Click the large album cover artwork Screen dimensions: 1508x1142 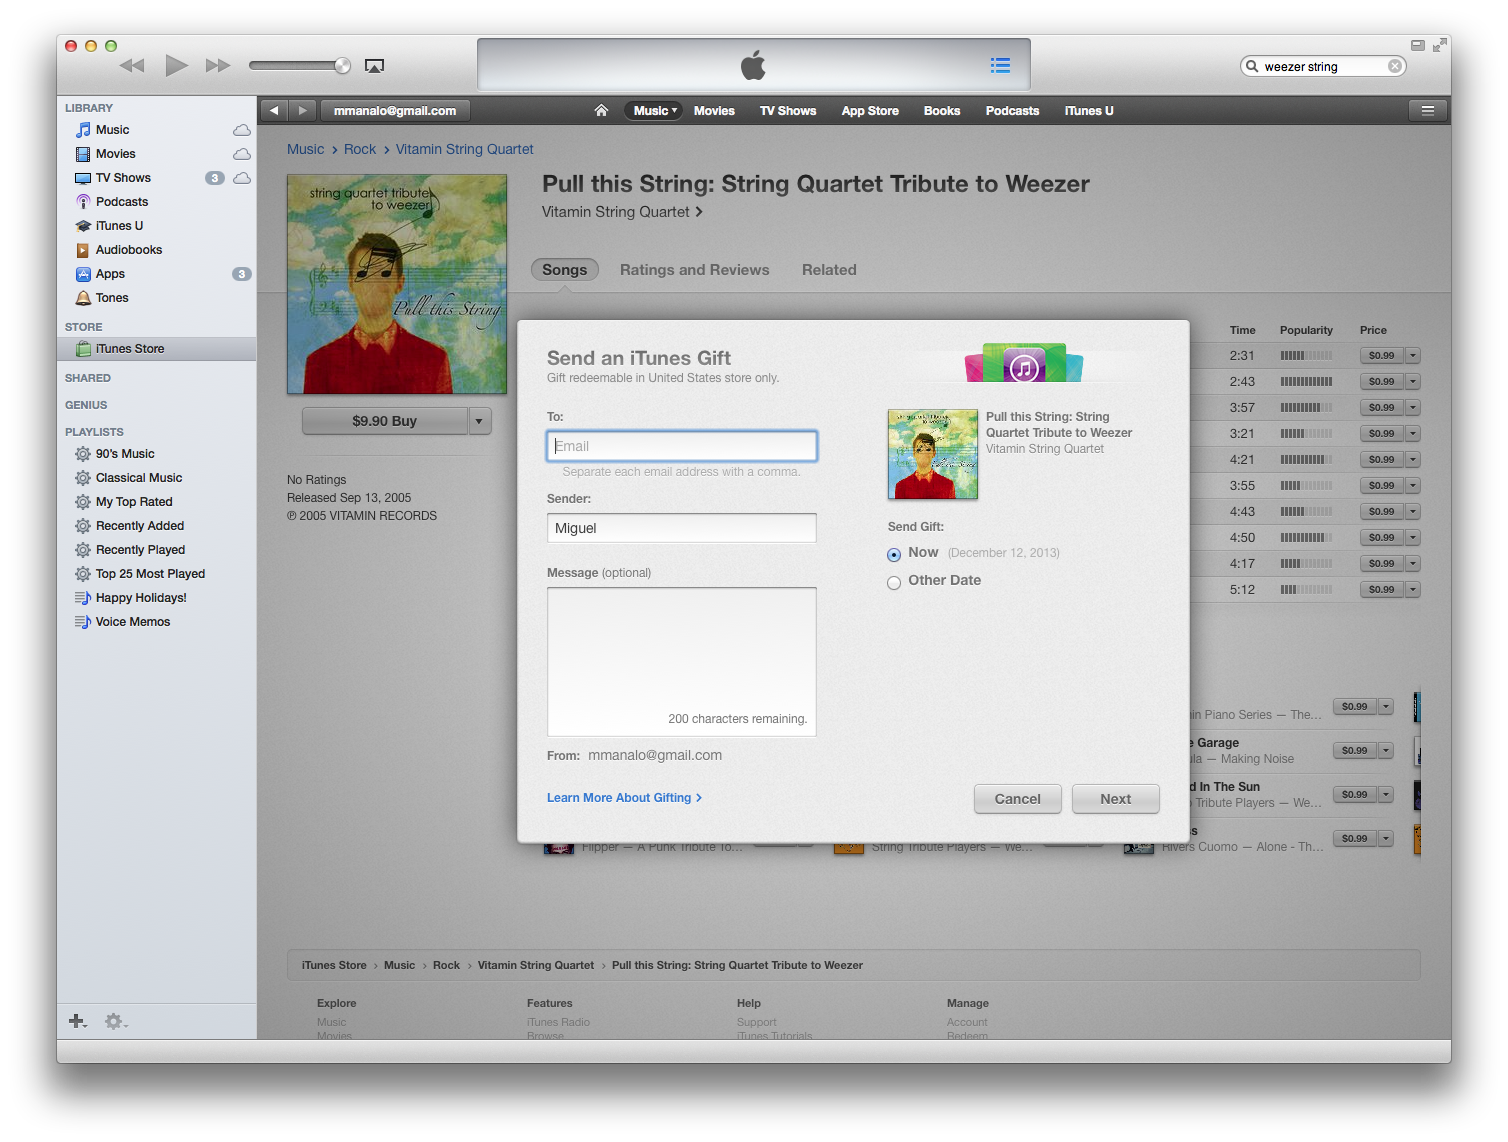pyautogui.click(x=397, y=284)
